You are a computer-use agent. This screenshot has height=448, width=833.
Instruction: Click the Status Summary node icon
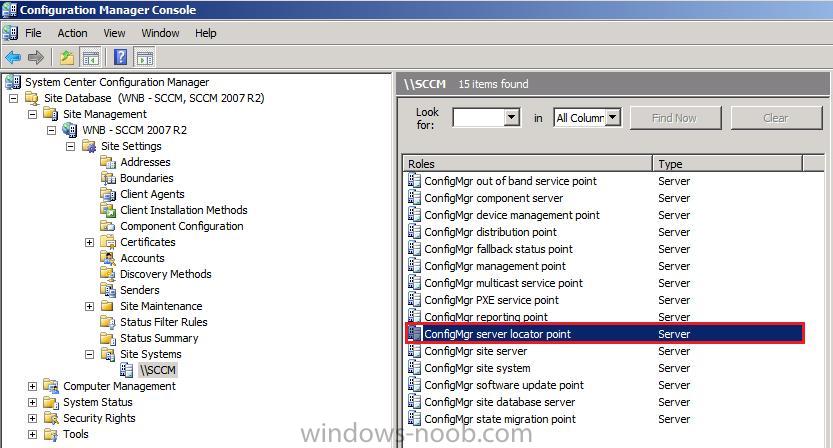coord(108,338)
